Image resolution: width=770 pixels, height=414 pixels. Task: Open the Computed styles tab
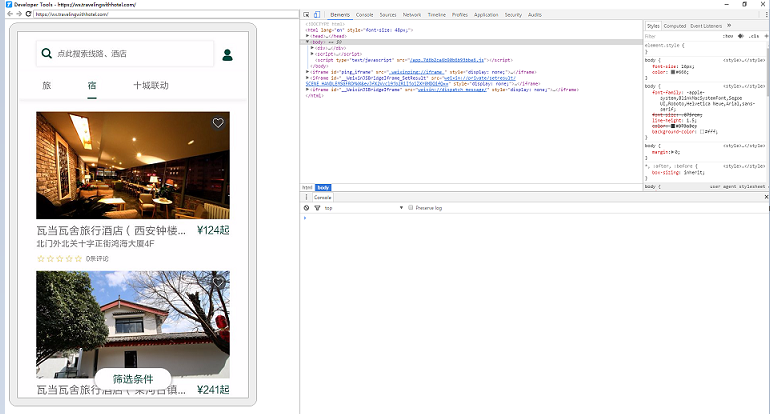[675, 25]
